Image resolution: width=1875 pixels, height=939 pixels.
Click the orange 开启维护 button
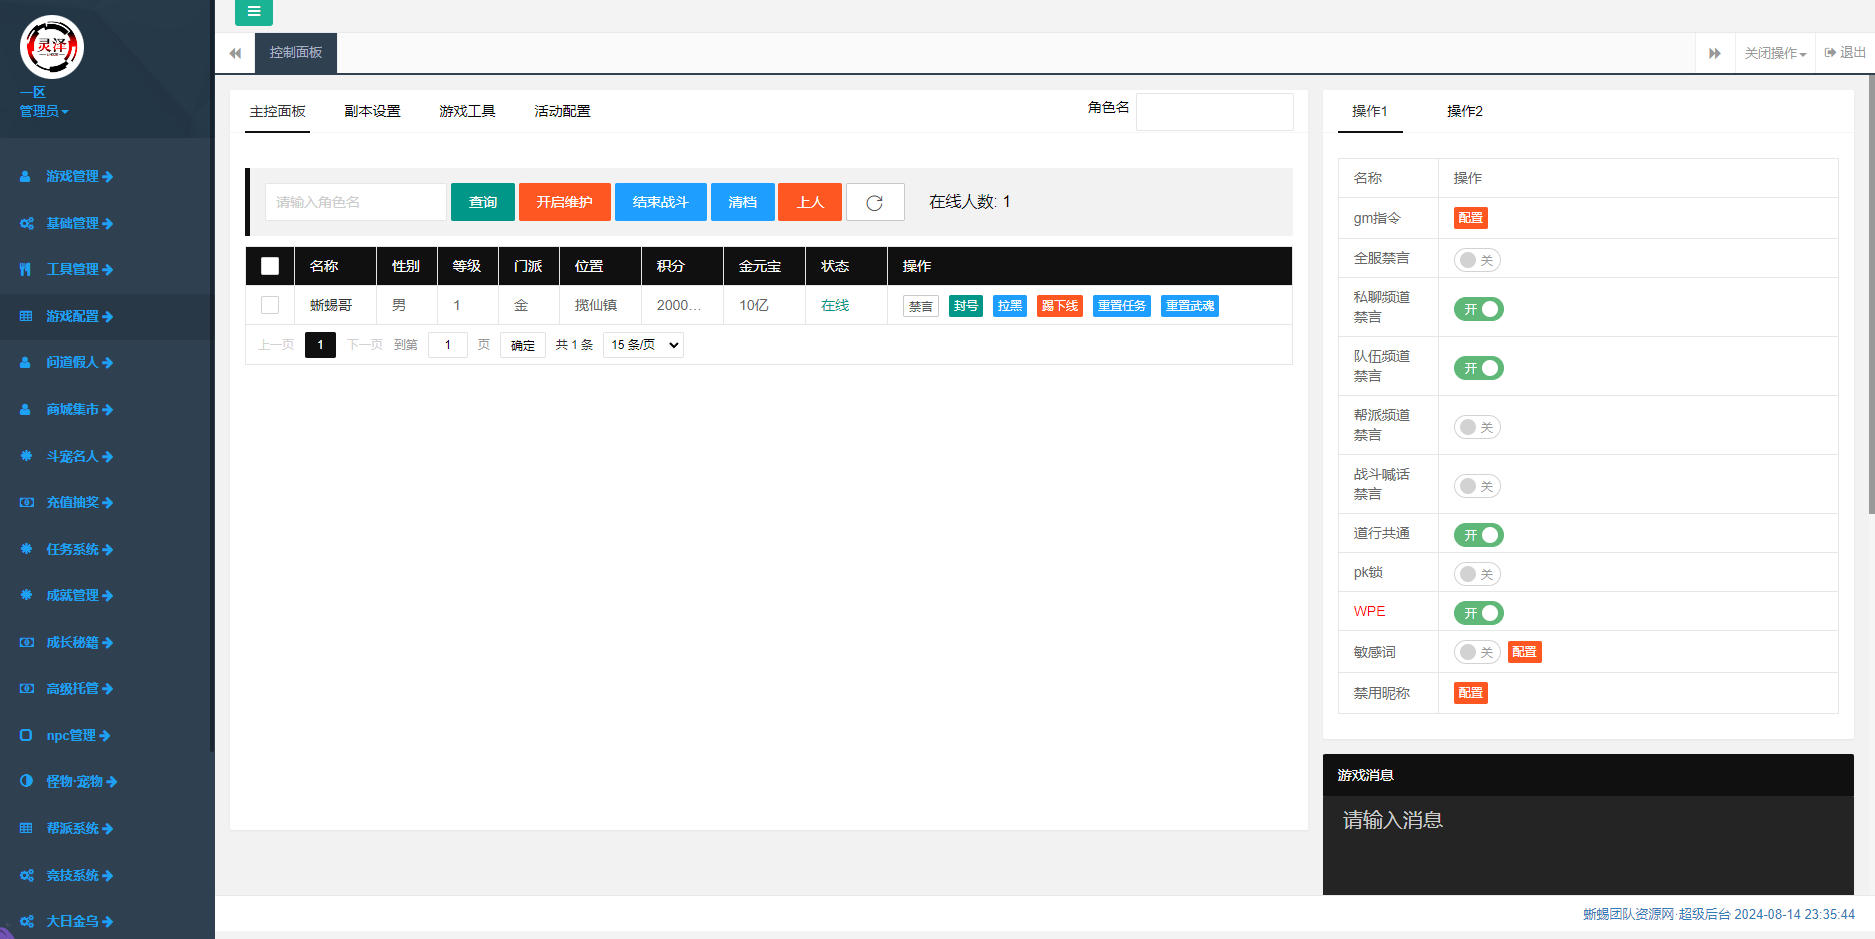(564, 202)
